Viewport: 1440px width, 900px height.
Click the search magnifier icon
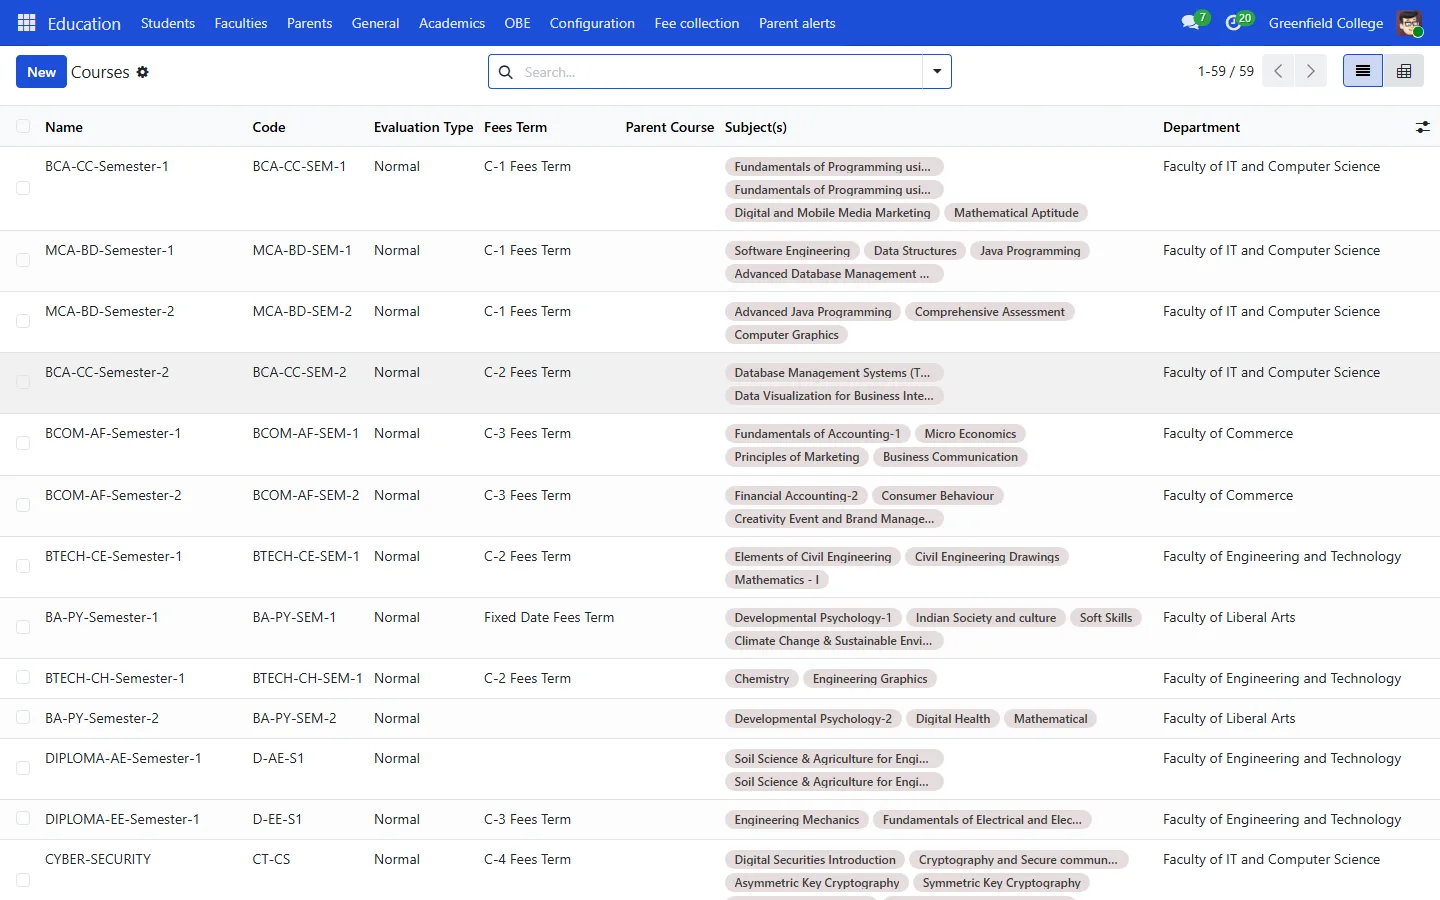pos(506,72)
